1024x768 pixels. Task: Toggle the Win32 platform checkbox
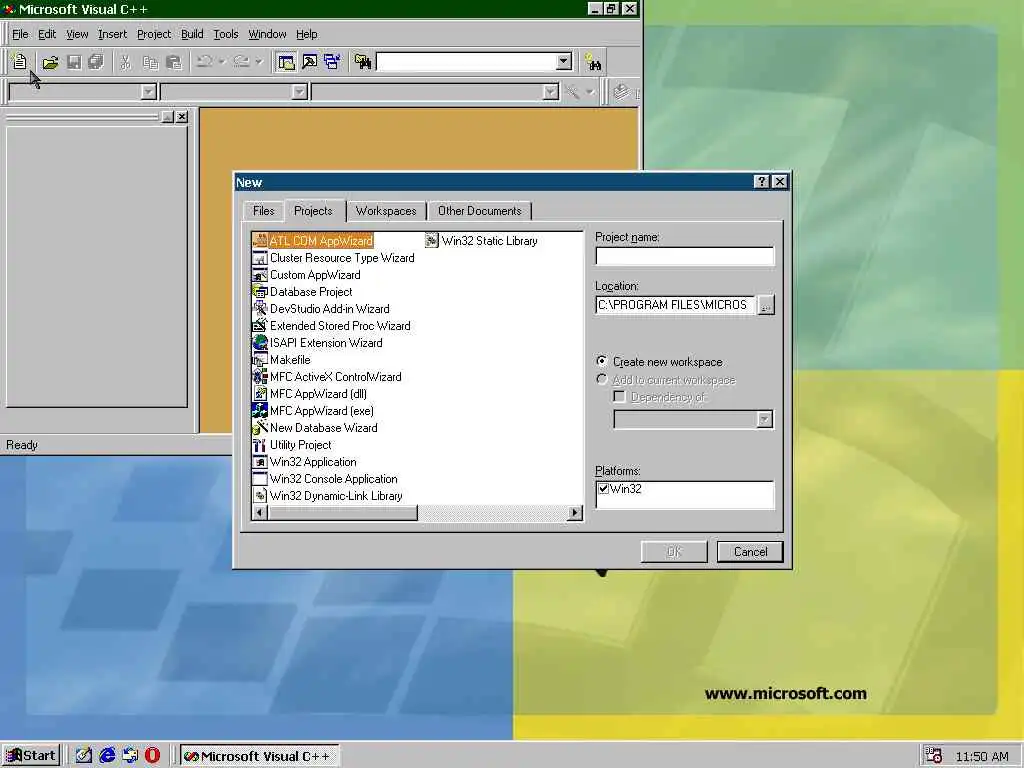[603, 488]
